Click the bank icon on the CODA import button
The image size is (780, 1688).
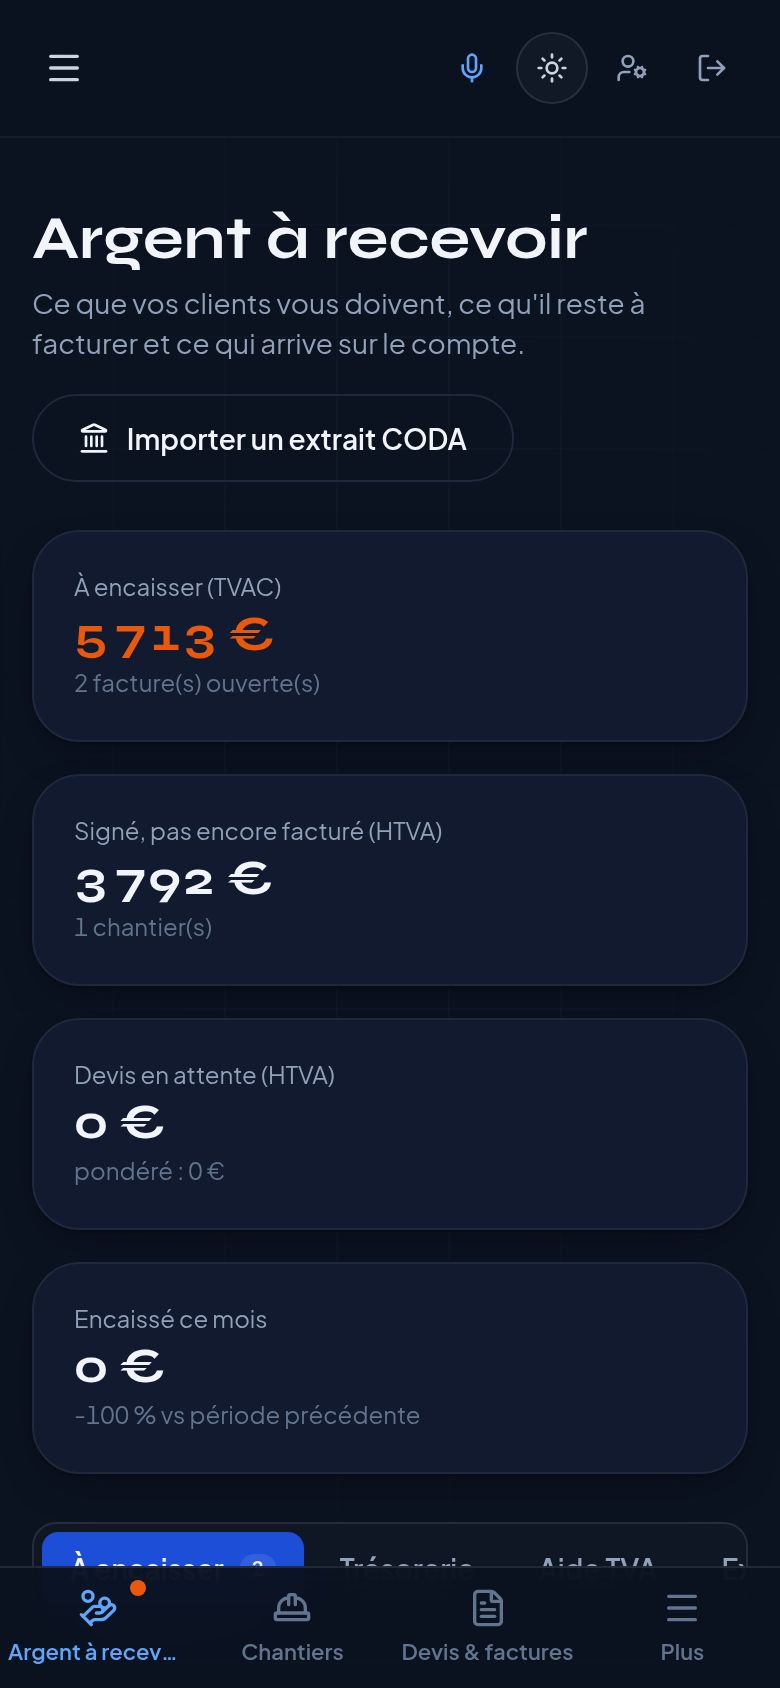coord(94,439)
